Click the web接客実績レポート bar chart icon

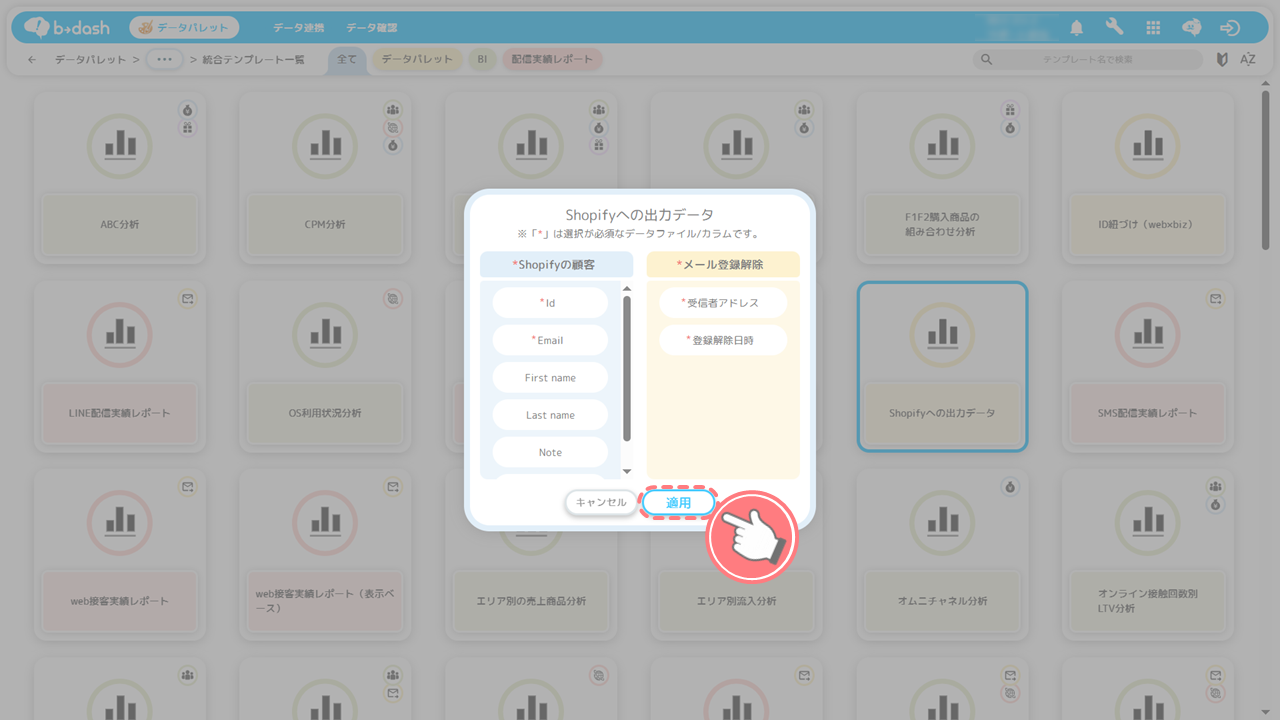coord(120,523)
